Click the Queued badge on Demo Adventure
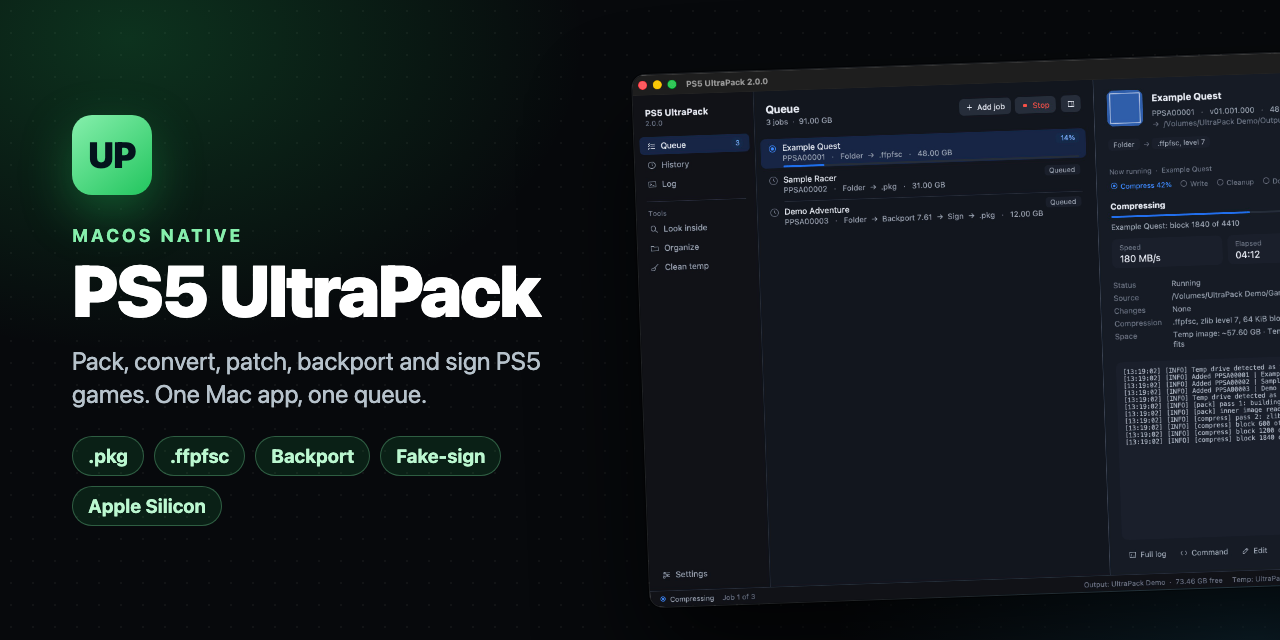The height and width of the screenshot is (640, 1280). click(x=1063, y=202)
